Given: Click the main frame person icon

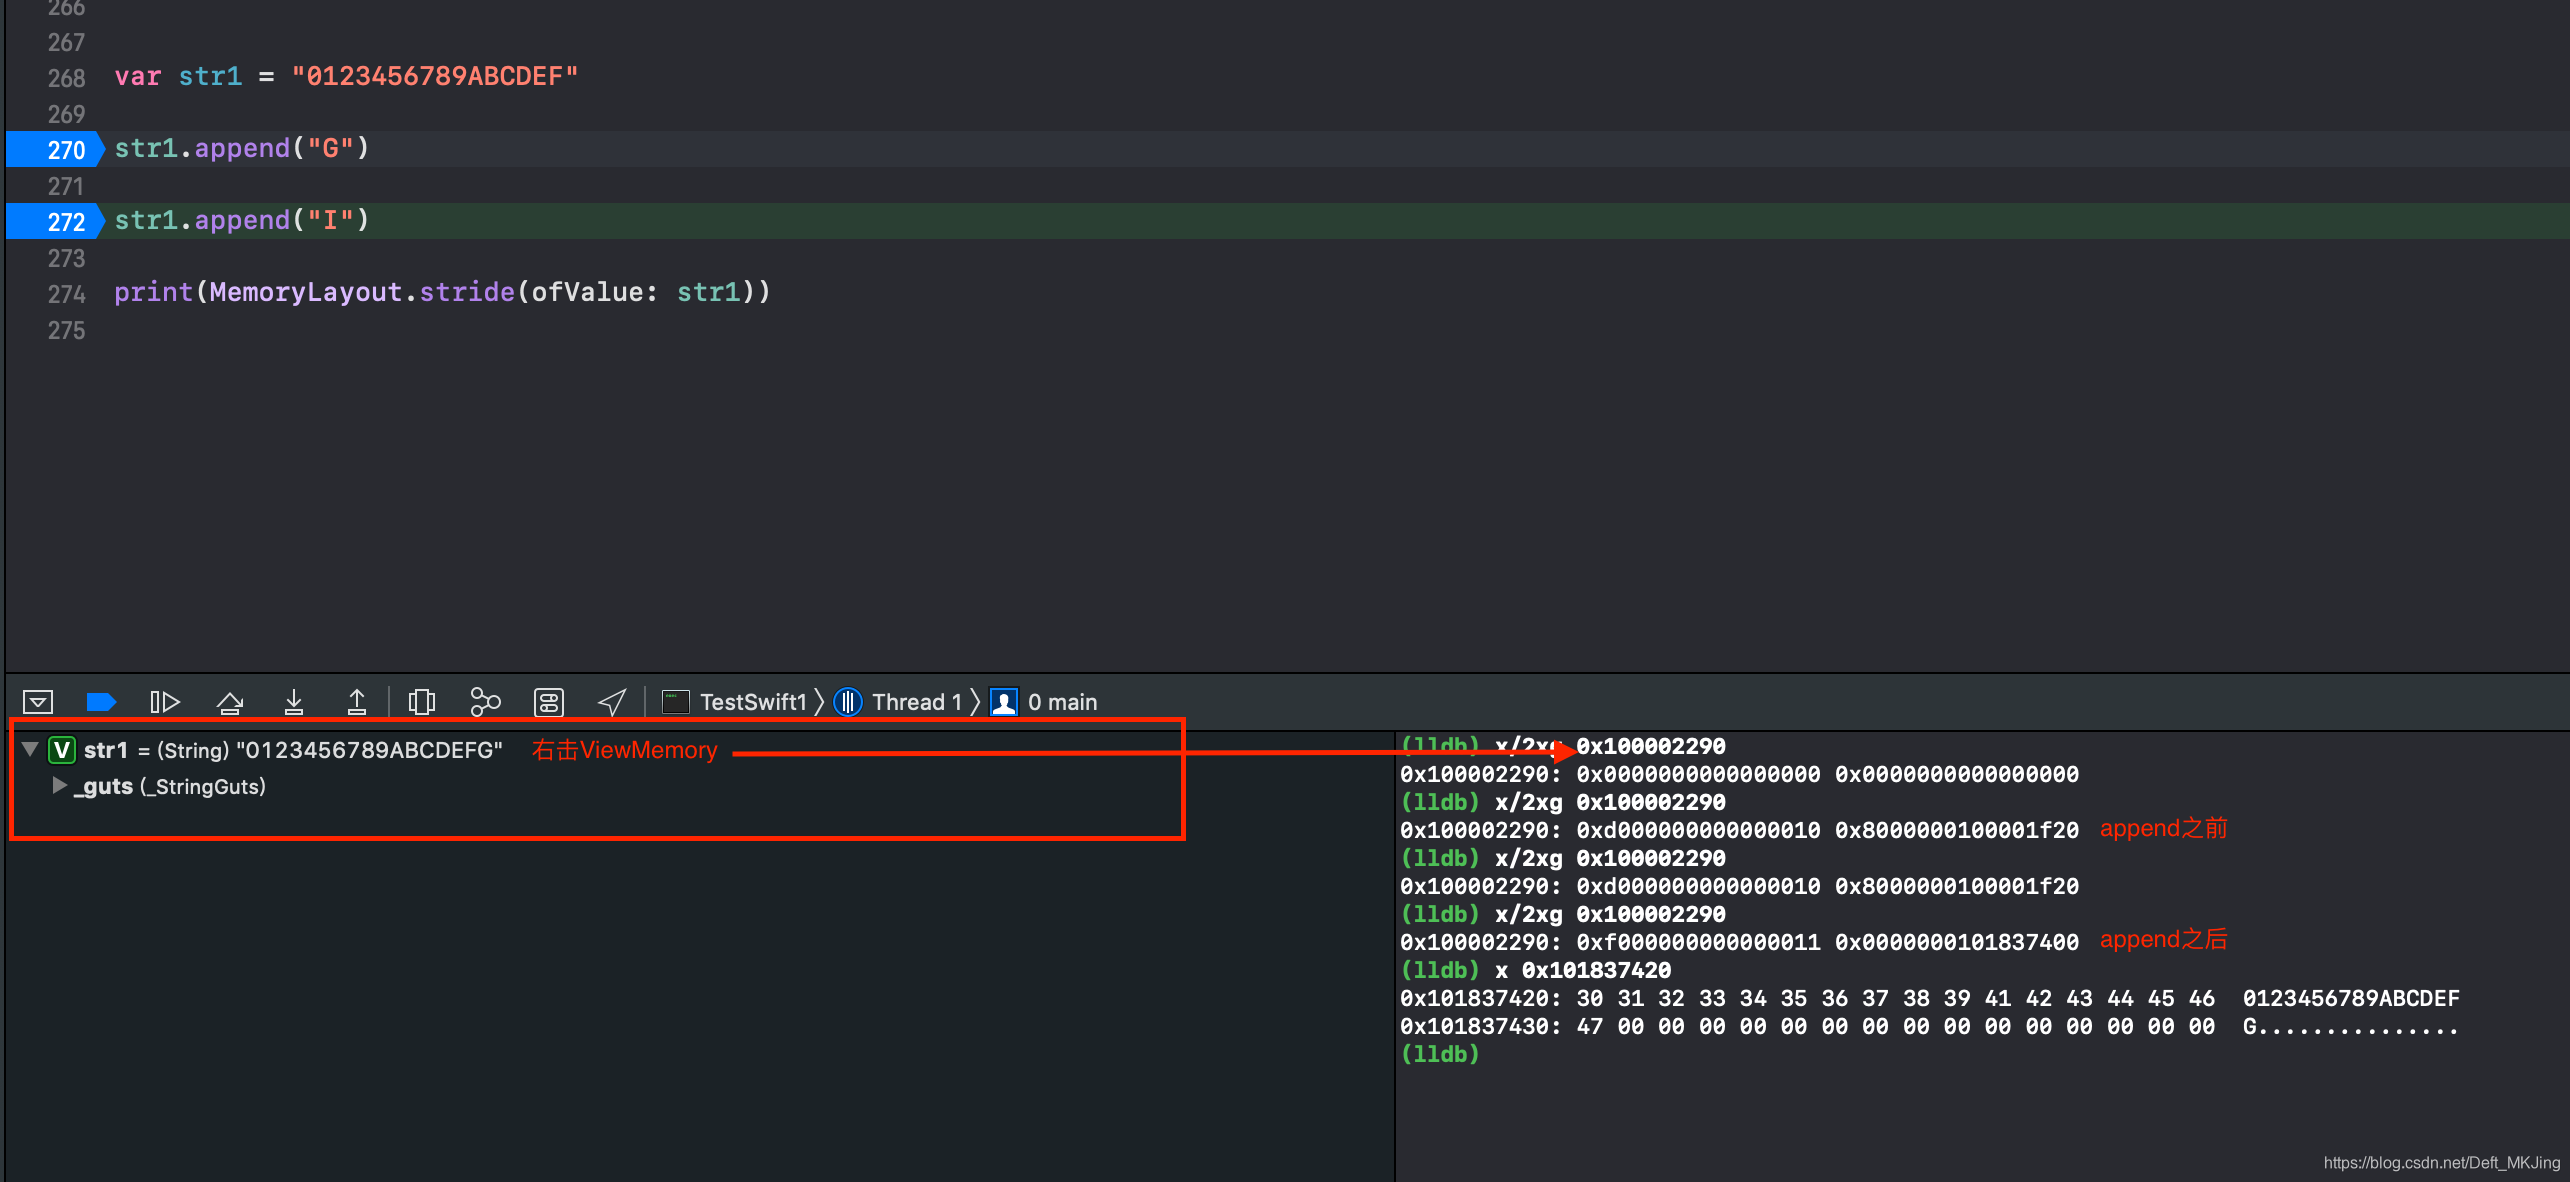Looking at the screenshot, I should coord(1004,702).
